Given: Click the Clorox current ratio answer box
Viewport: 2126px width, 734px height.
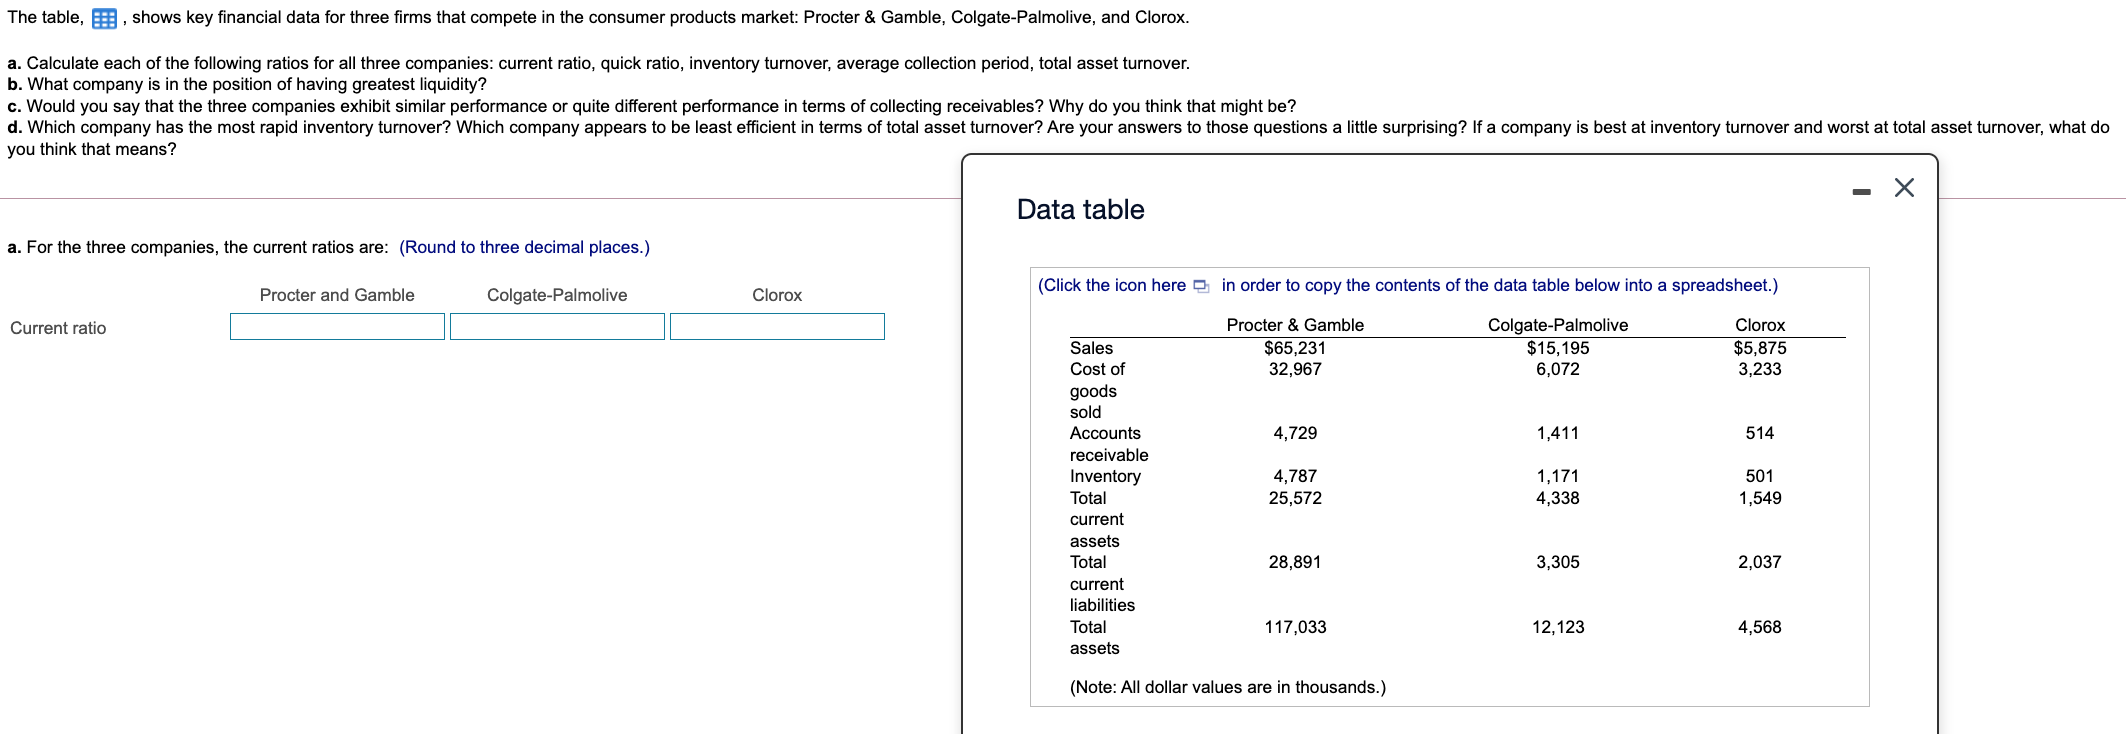Looking at the screenshot, I should click(x=778, y=326).
